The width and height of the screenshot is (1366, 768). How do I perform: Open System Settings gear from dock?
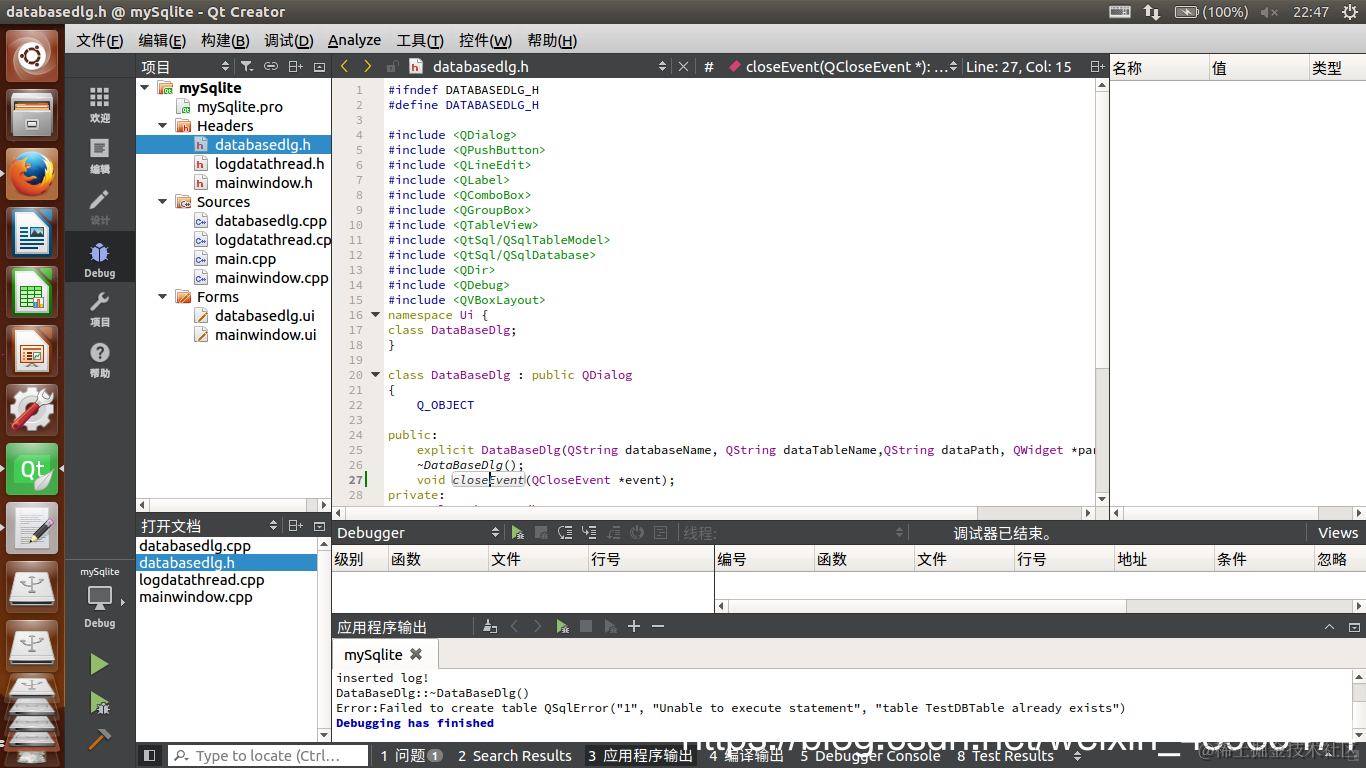click(x=33, y=410)
